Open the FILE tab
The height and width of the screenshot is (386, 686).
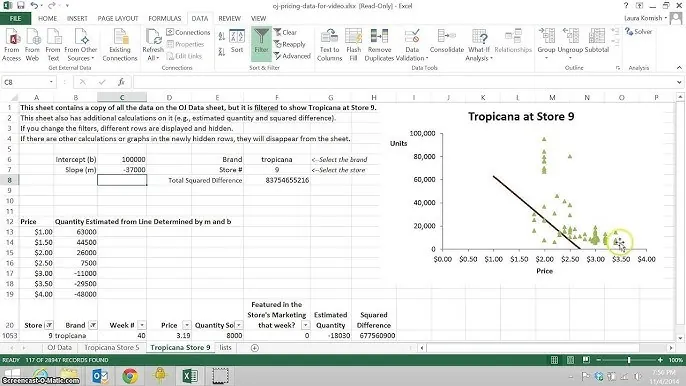15,18
